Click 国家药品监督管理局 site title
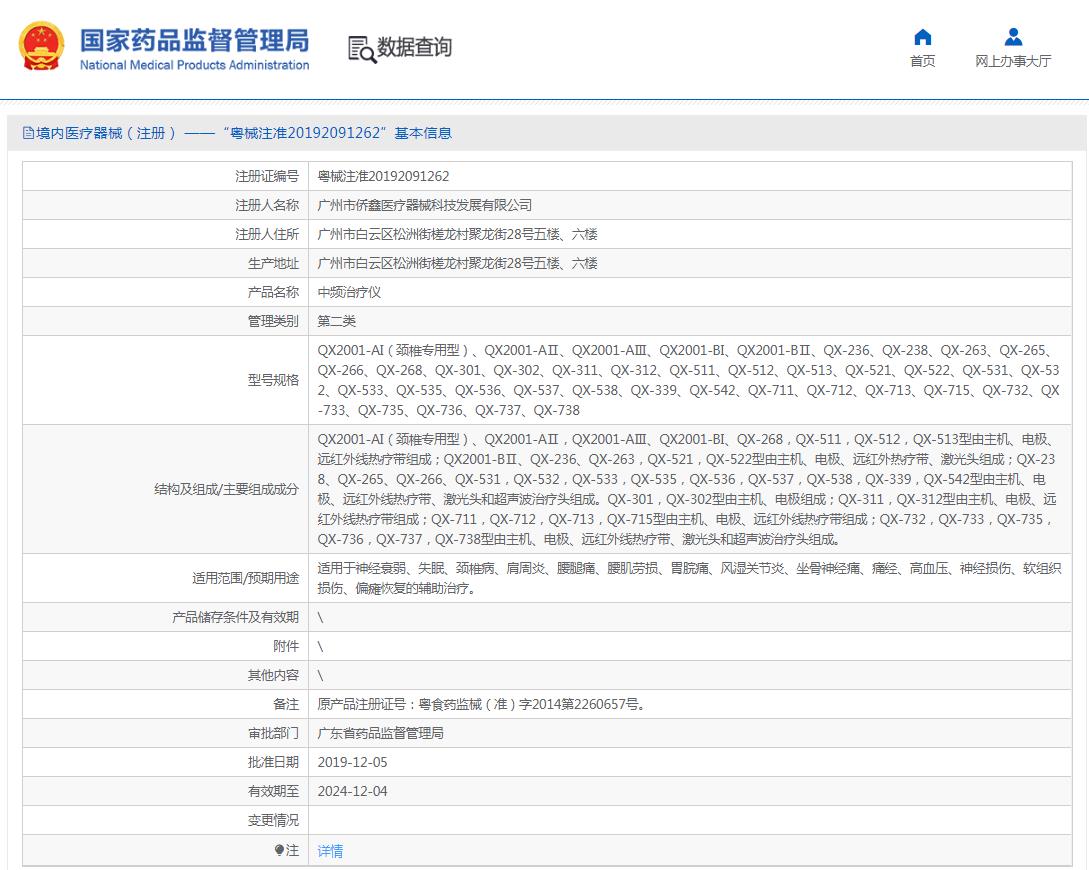The width and height of the screenshot is (1089, 870). (194, 40)
